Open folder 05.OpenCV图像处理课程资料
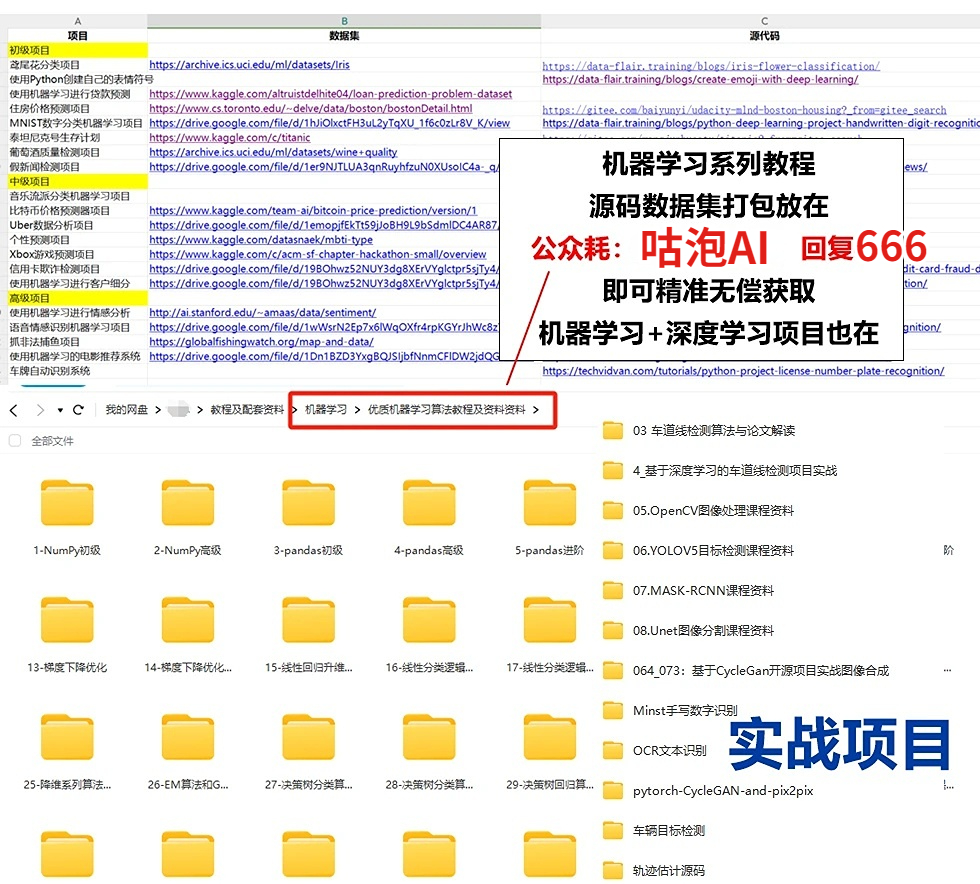This screenshot has width=980, height=884. 698,510
